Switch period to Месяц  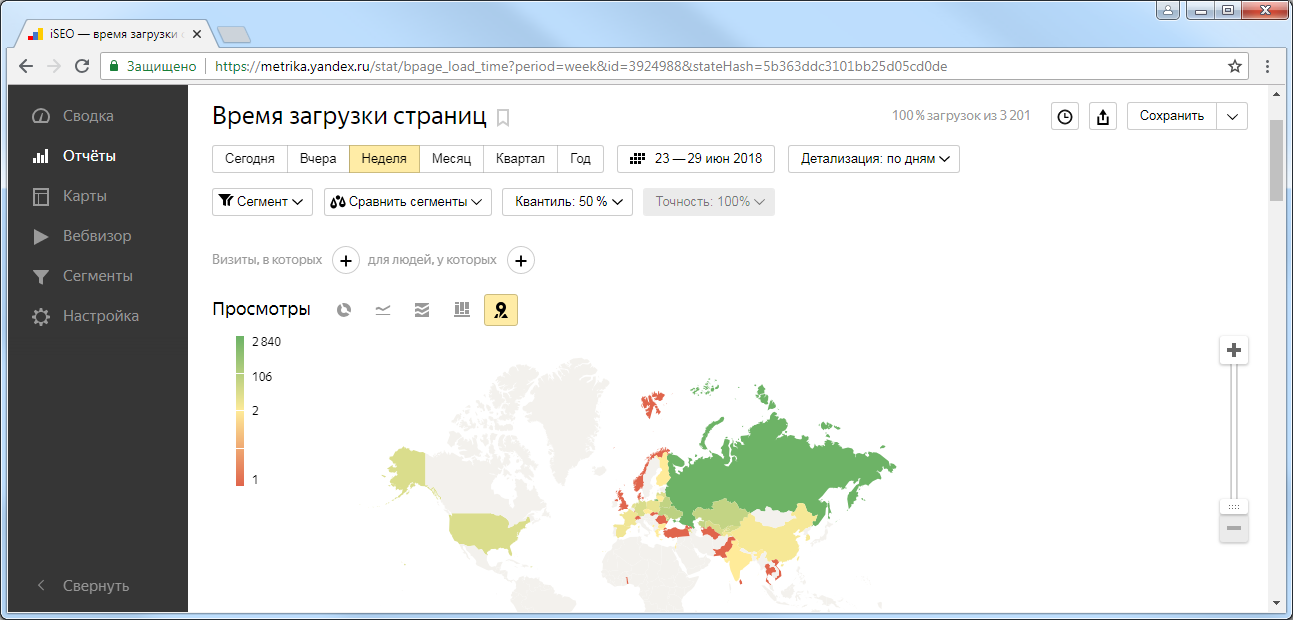pos(451,159)
